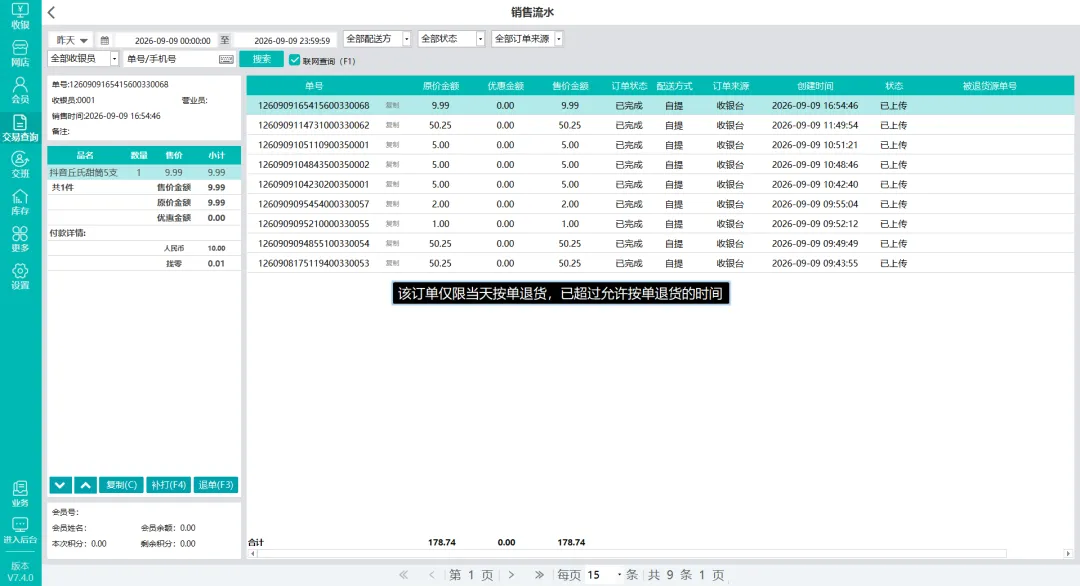This screenshot has height=586, width=1080.
Task: Select item row 抖音丘氏甜筒5支
Action: pyautogui.click(x=144, y=173)
